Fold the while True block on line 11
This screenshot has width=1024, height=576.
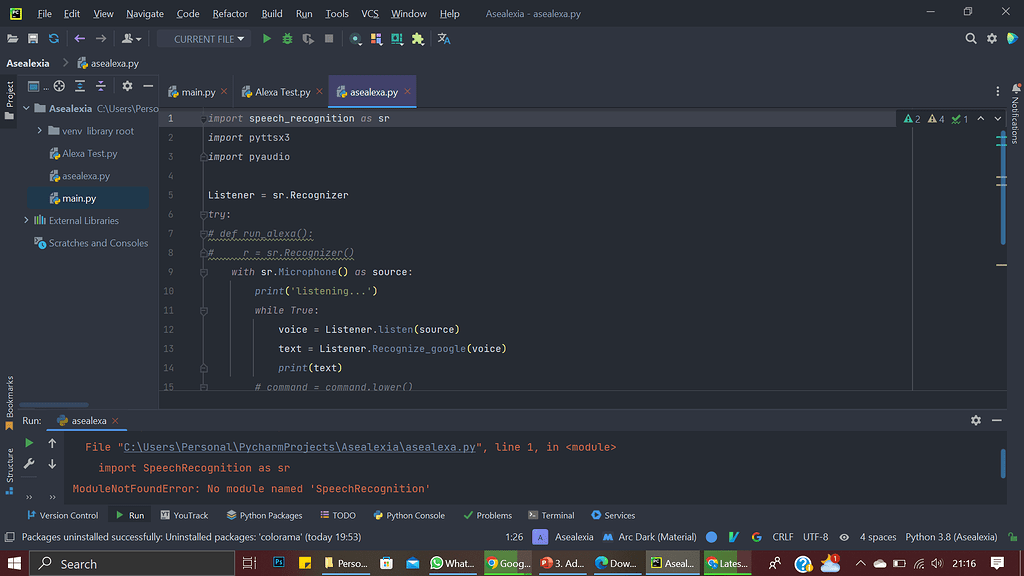204,310
